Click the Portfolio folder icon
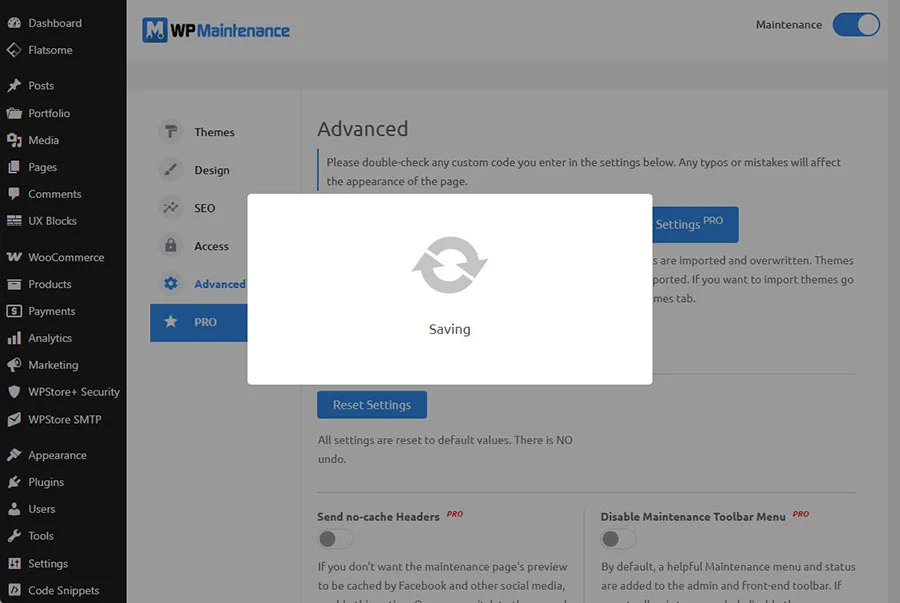The height and width of the screenshot is (603, 900). (x=14, y=113)
